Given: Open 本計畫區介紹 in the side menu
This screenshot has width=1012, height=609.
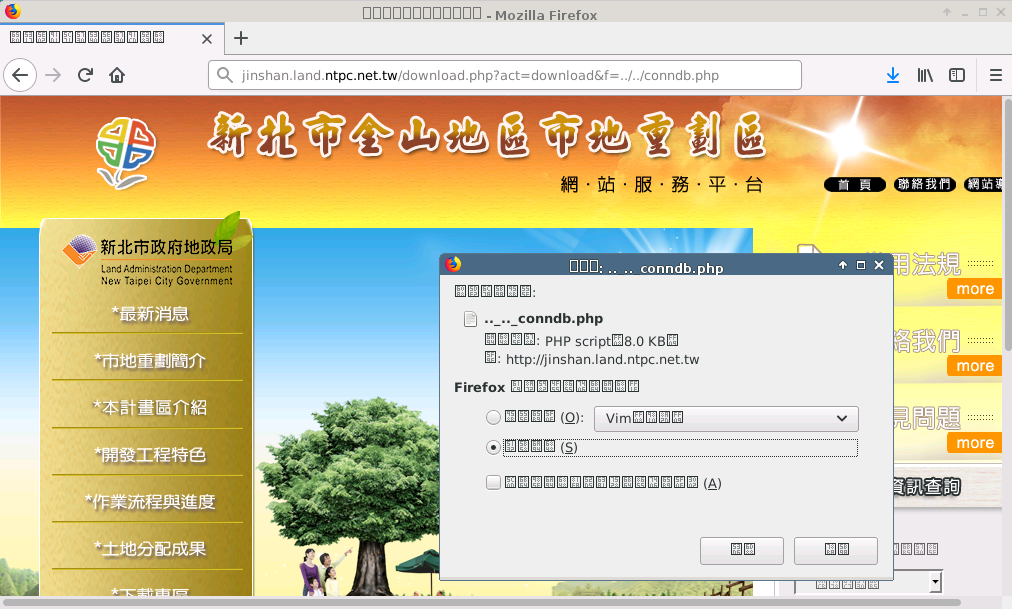Looking at the screenshot, I should (150, 408).
